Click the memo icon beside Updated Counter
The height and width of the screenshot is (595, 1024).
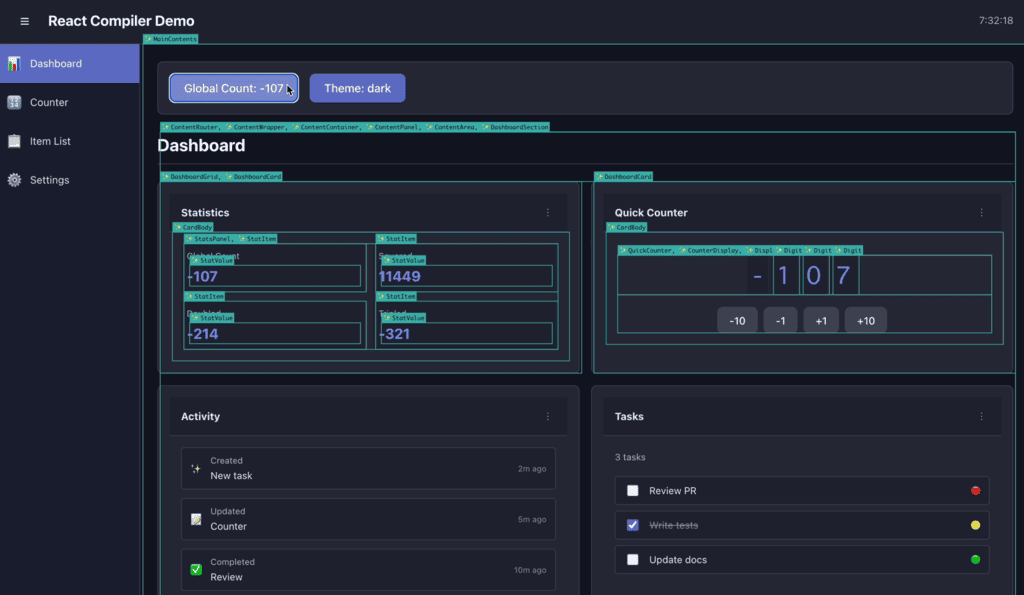[x=196, y=520]
